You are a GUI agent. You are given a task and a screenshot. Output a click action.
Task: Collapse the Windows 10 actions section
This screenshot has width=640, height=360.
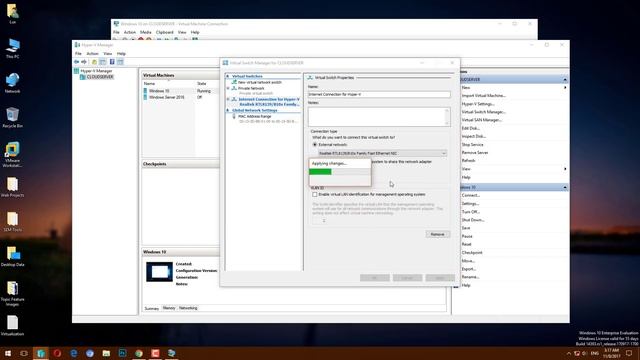click(565, 187)
